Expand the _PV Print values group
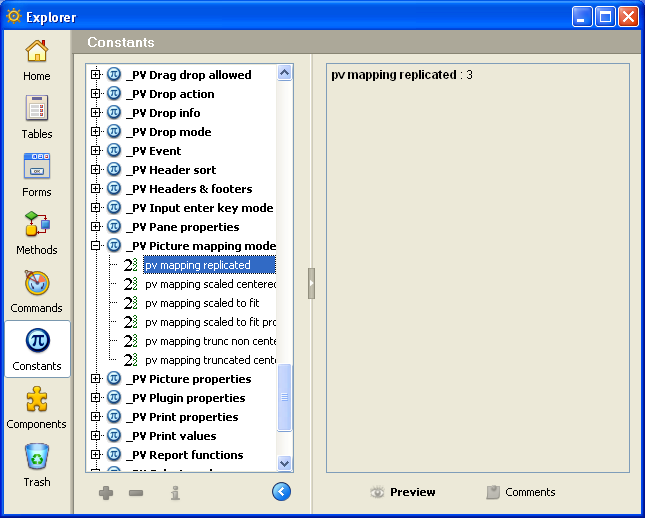This screenshot has width=645, height=518. (96, 436)
